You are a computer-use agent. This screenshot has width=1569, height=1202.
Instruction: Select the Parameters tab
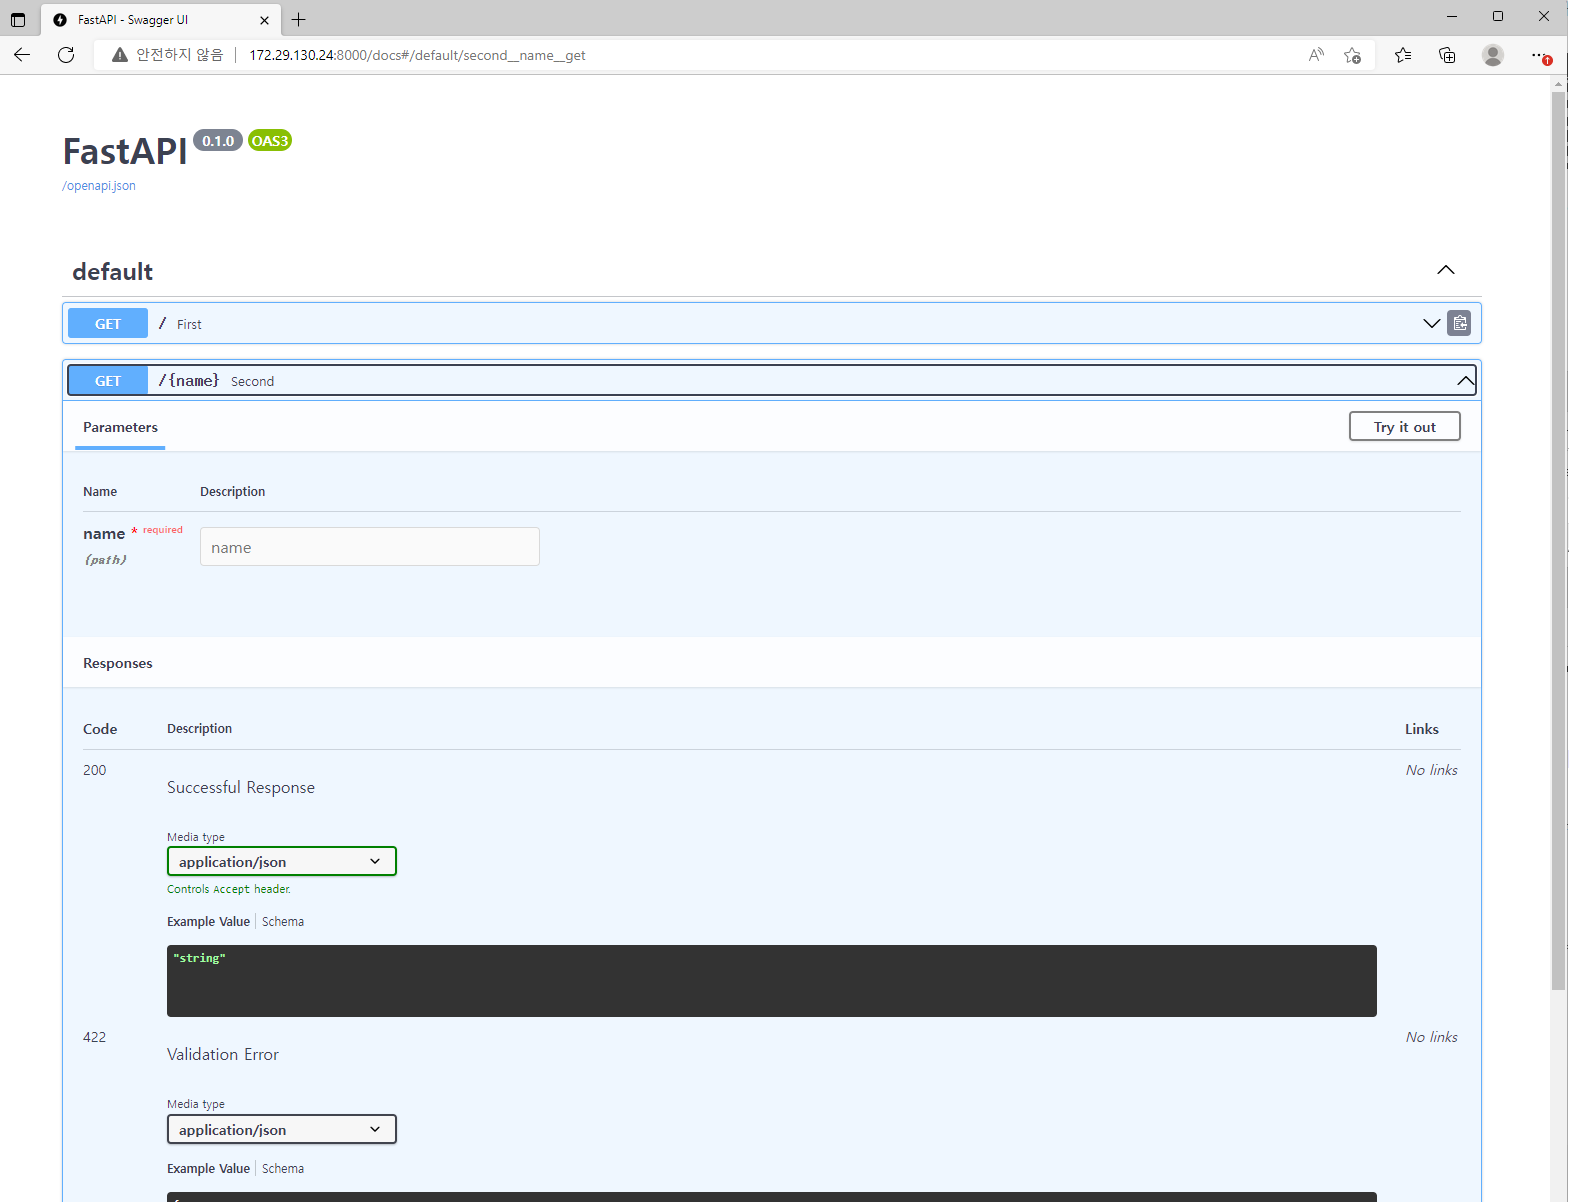click(x=120, y=427)
